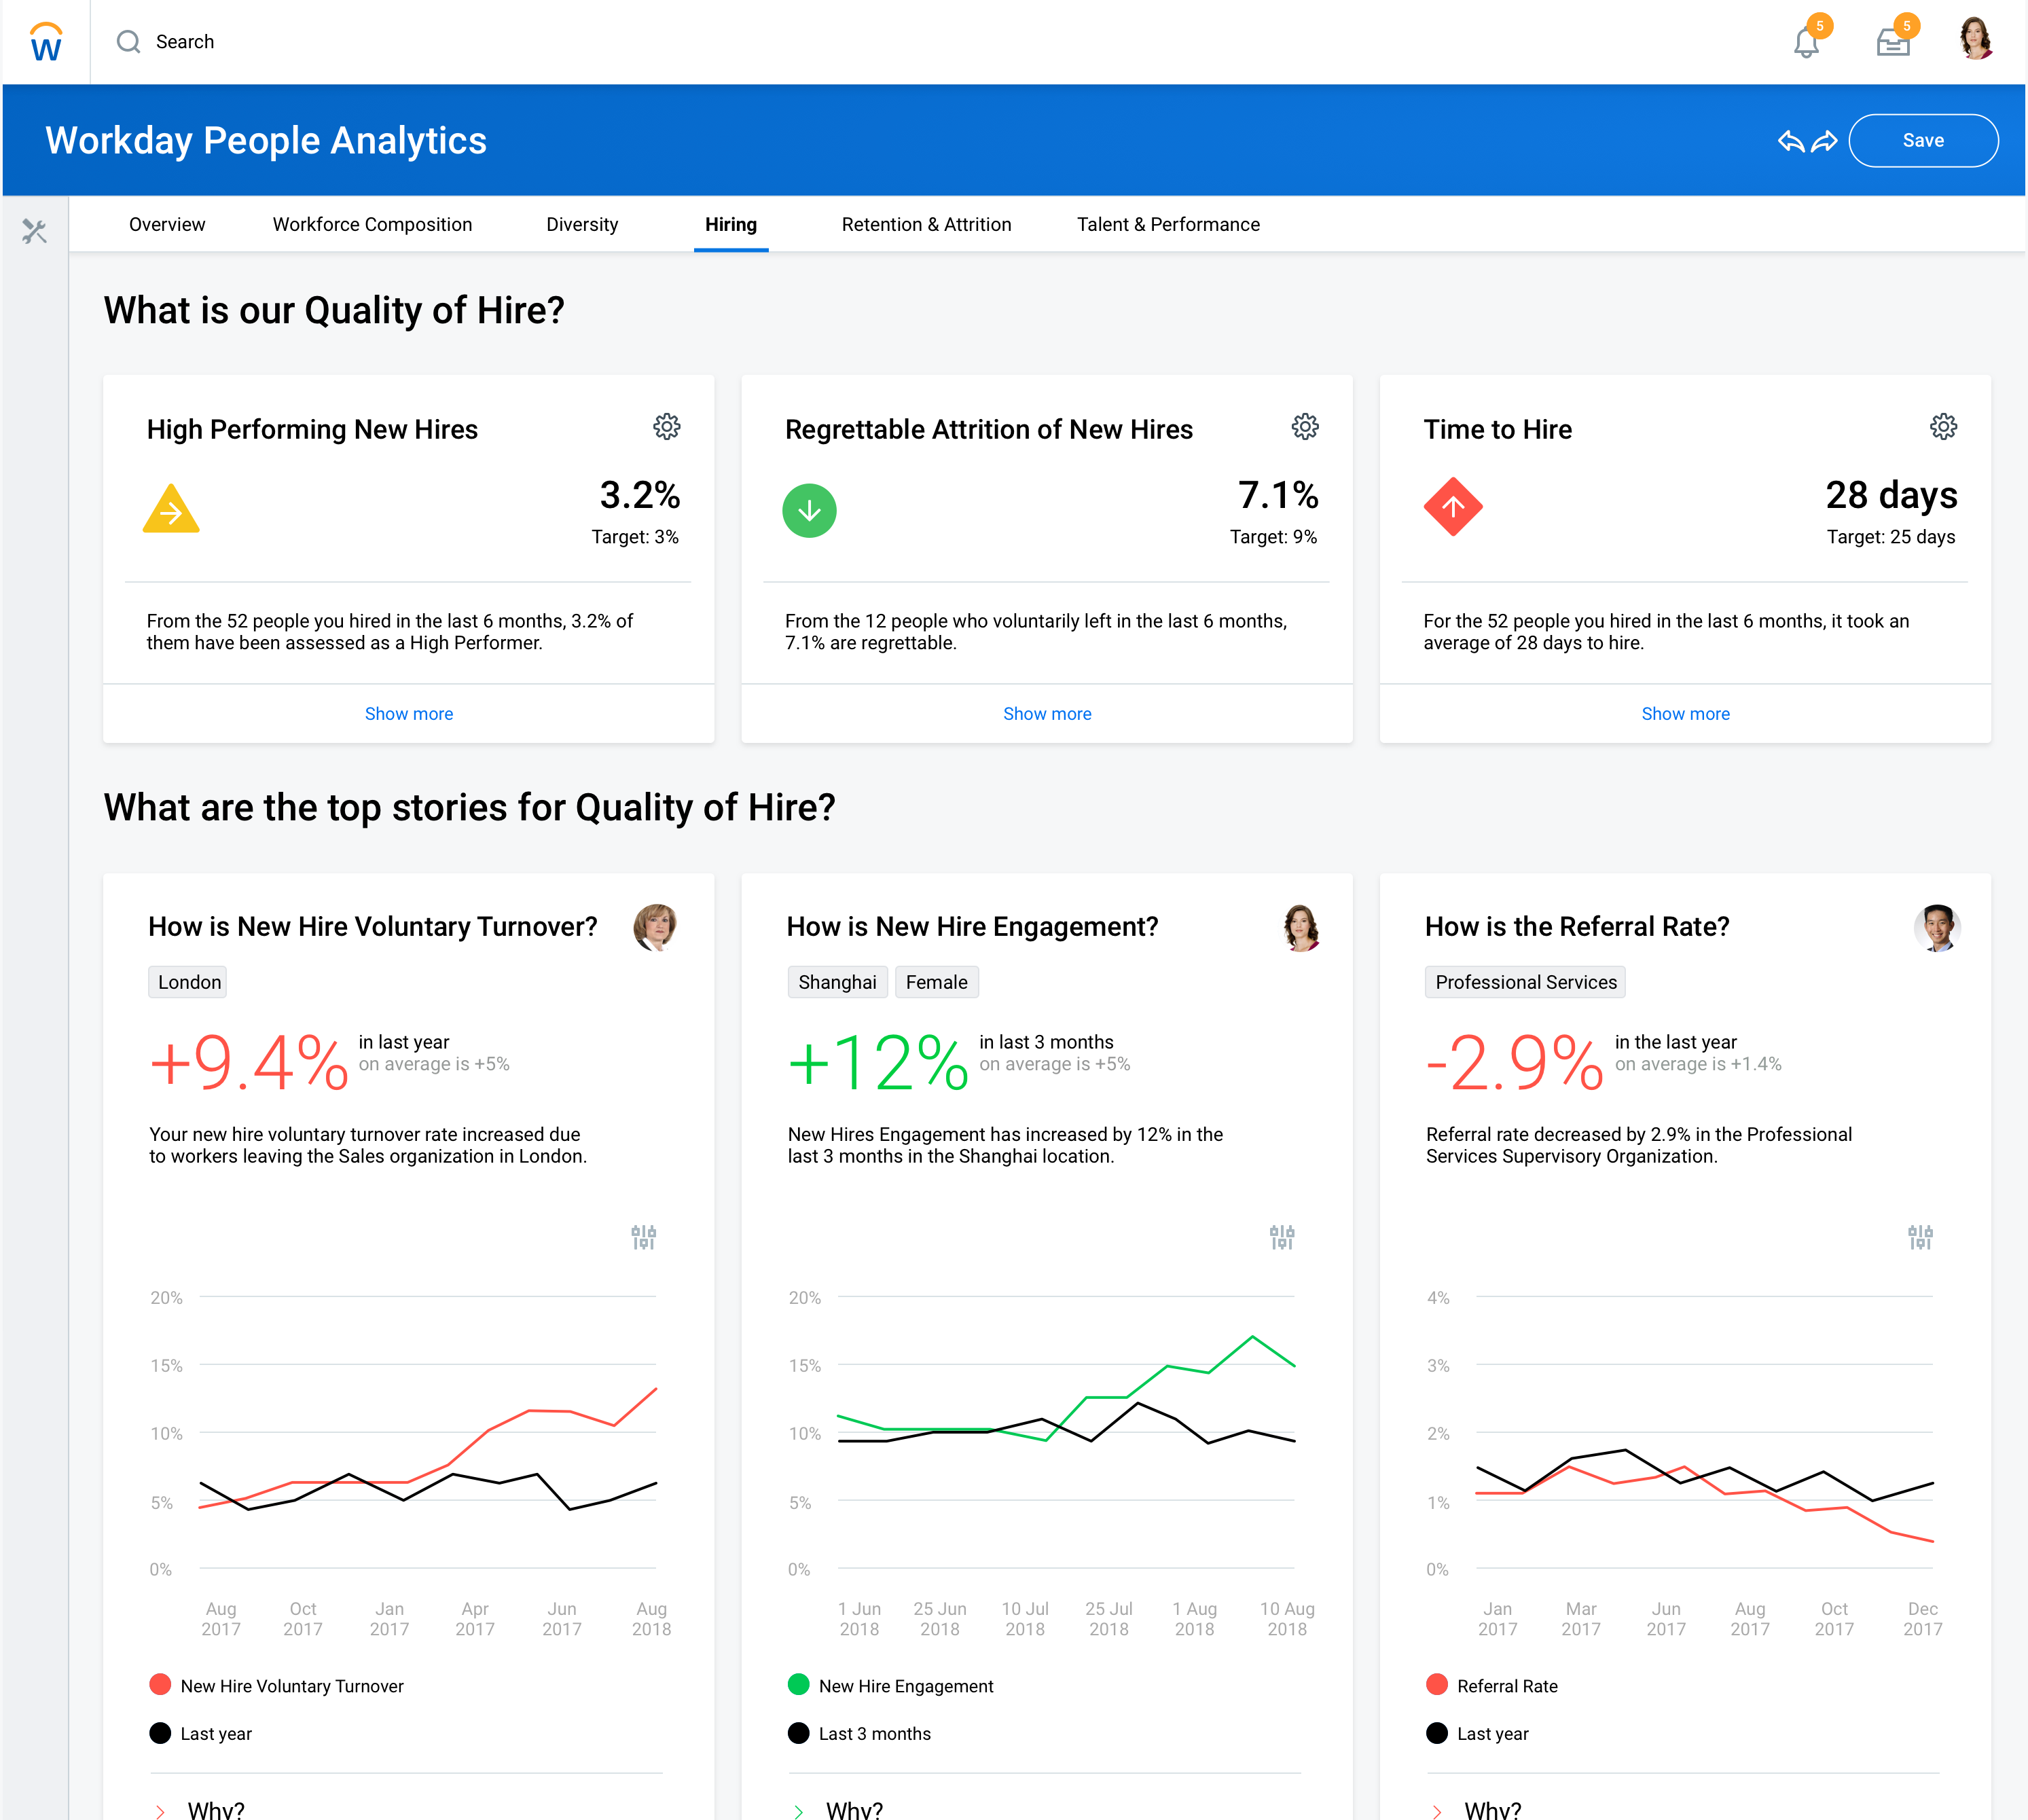Click the undo arrow icon
2028x1820 pixels.
1791,141
